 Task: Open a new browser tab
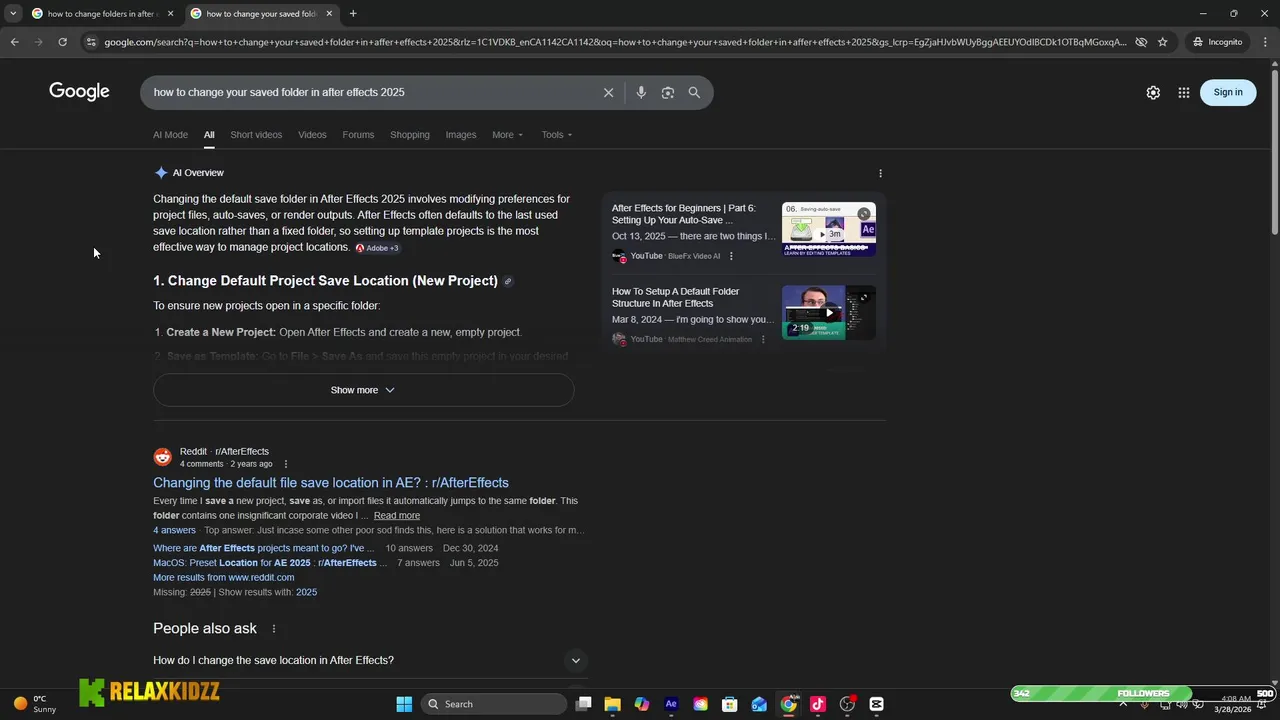point(353,14)
